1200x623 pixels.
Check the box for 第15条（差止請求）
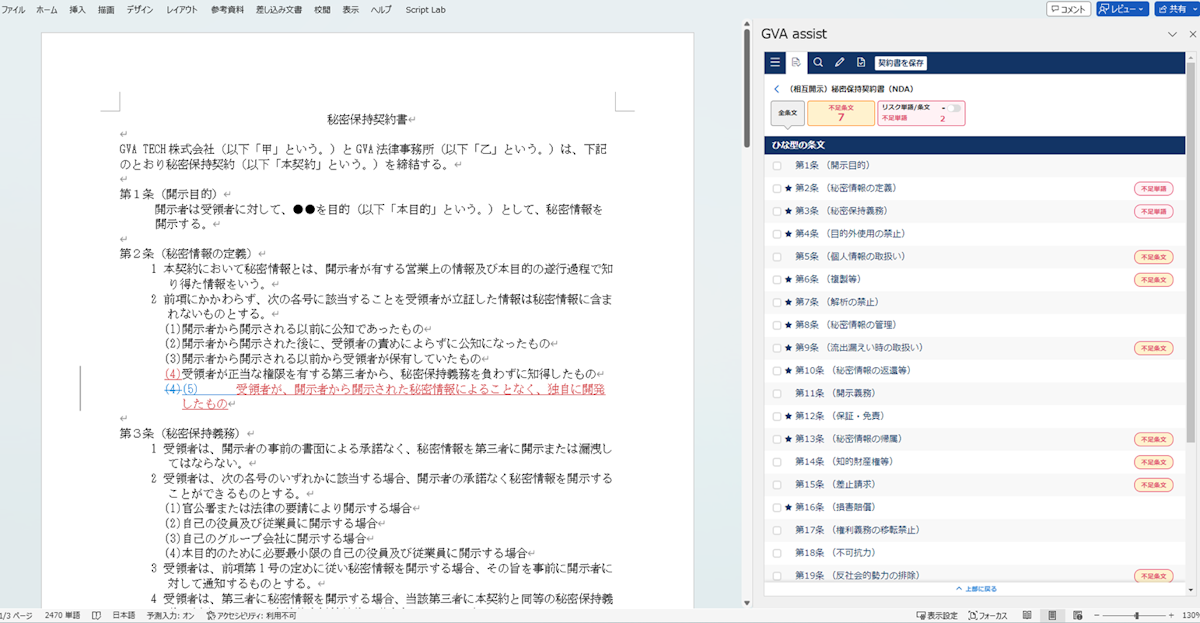[777, 485]
